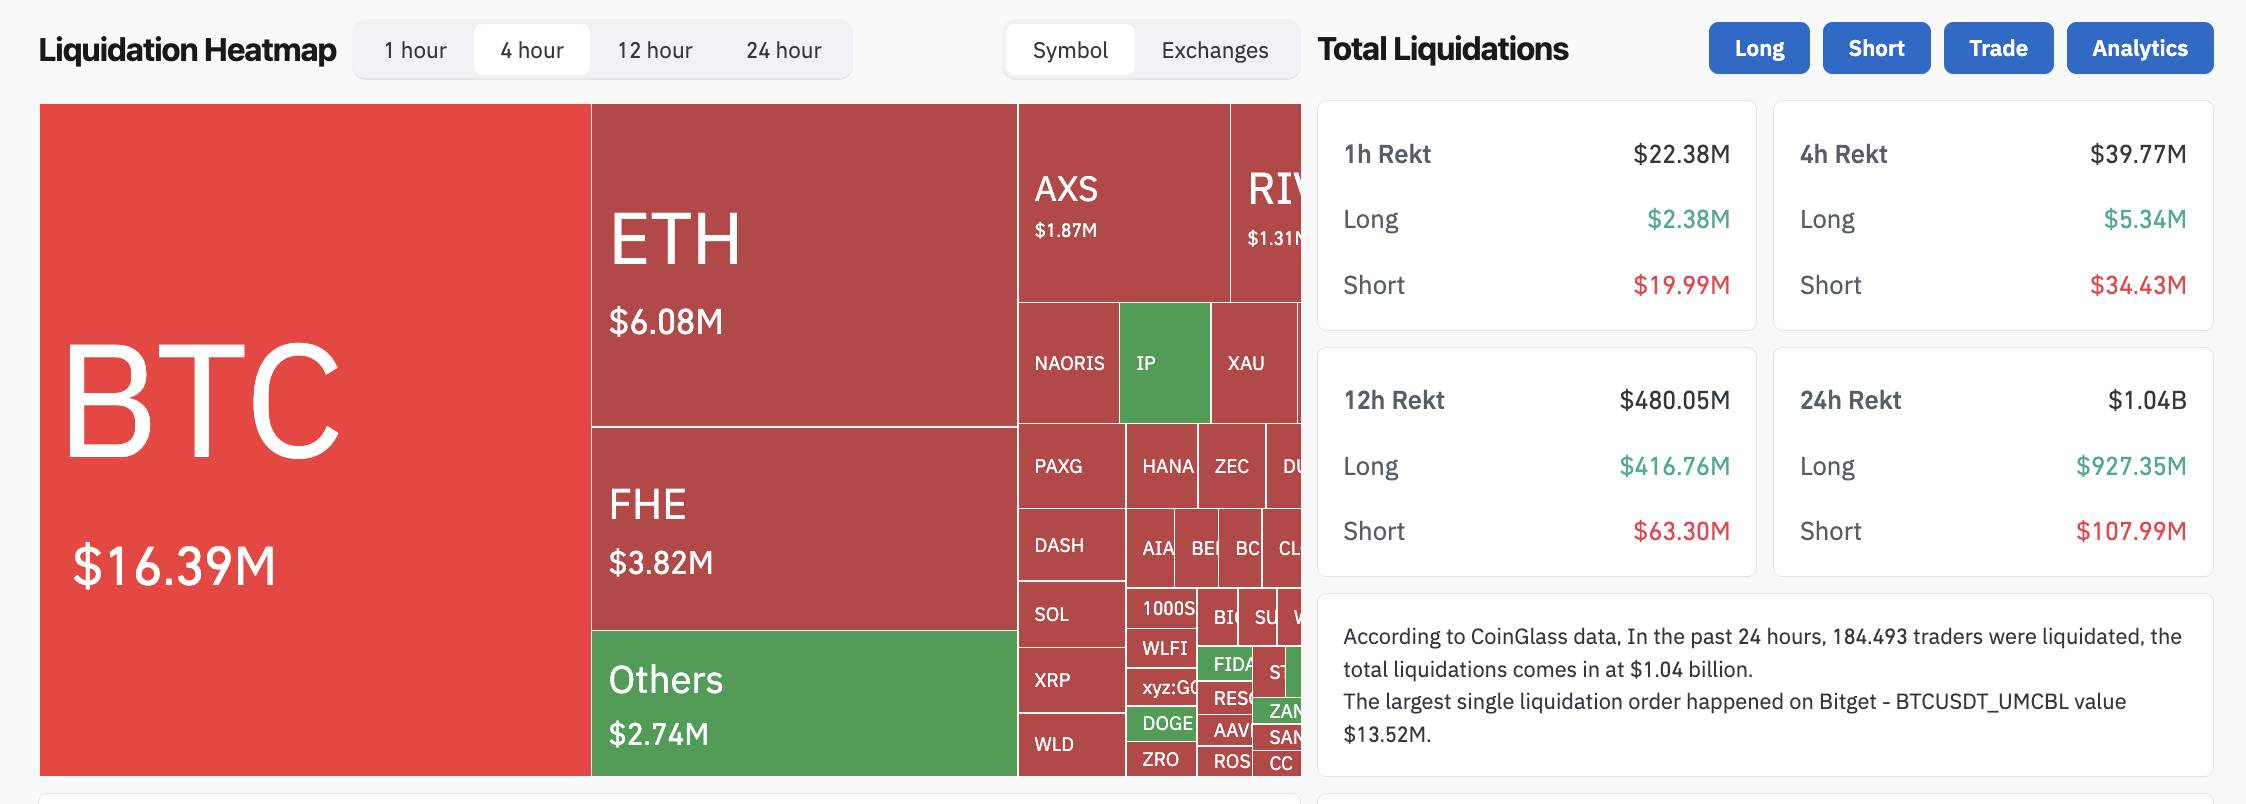Switch to the 12 hour timeframe

(654, 50)
